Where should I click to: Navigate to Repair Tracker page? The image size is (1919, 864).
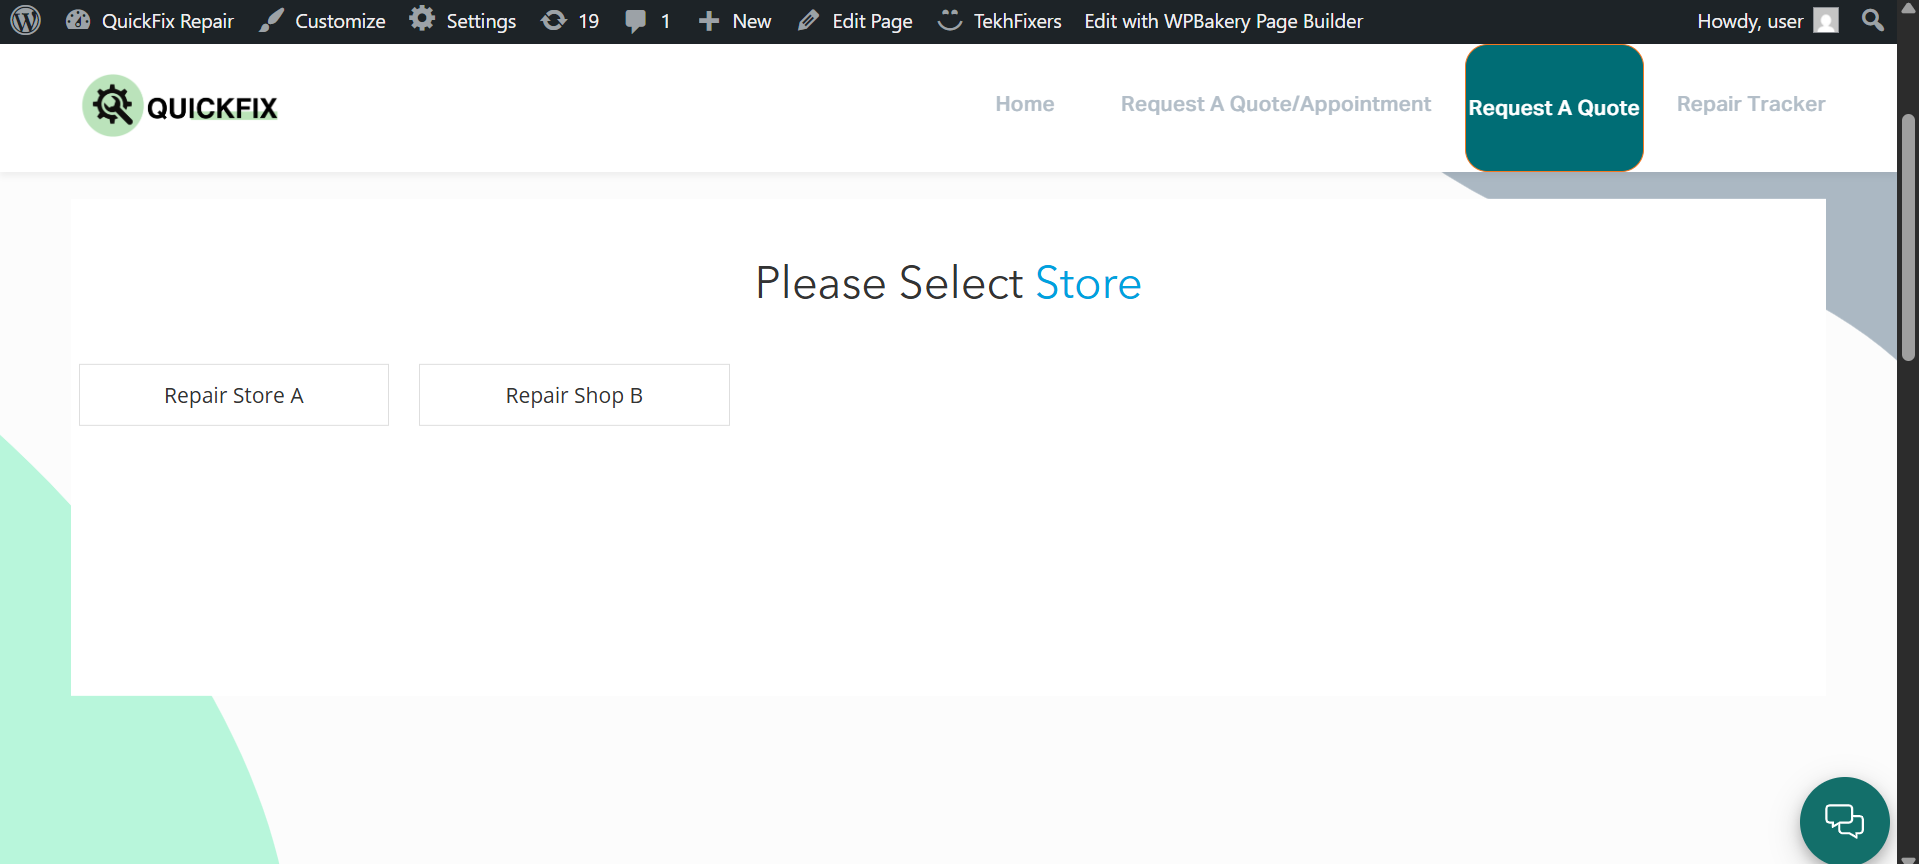[1750, 104]
